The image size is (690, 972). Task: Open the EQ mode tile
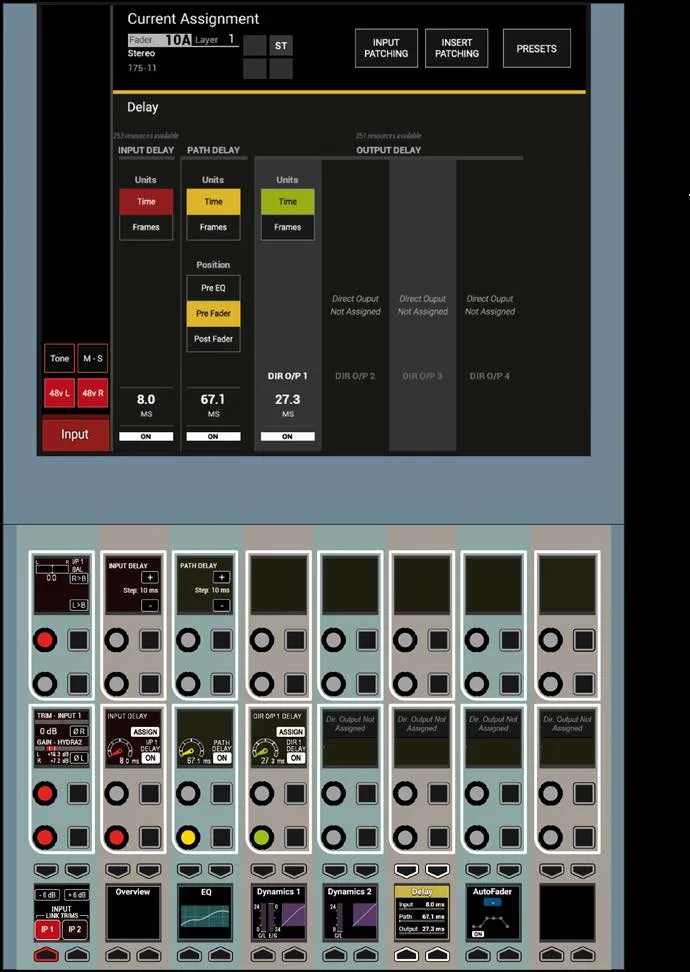point(205,912)
